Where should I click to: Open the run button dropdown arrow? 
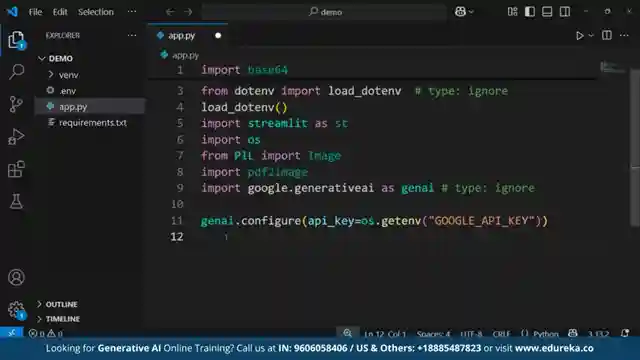coord(591,36)
